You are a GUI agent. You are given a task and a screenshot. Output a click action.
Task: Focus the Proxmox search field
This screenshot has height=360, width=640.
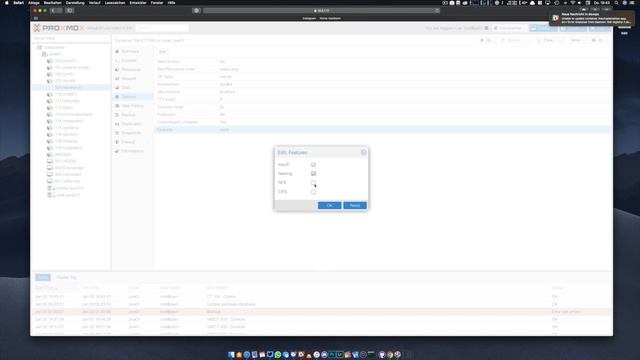(162, 28)
